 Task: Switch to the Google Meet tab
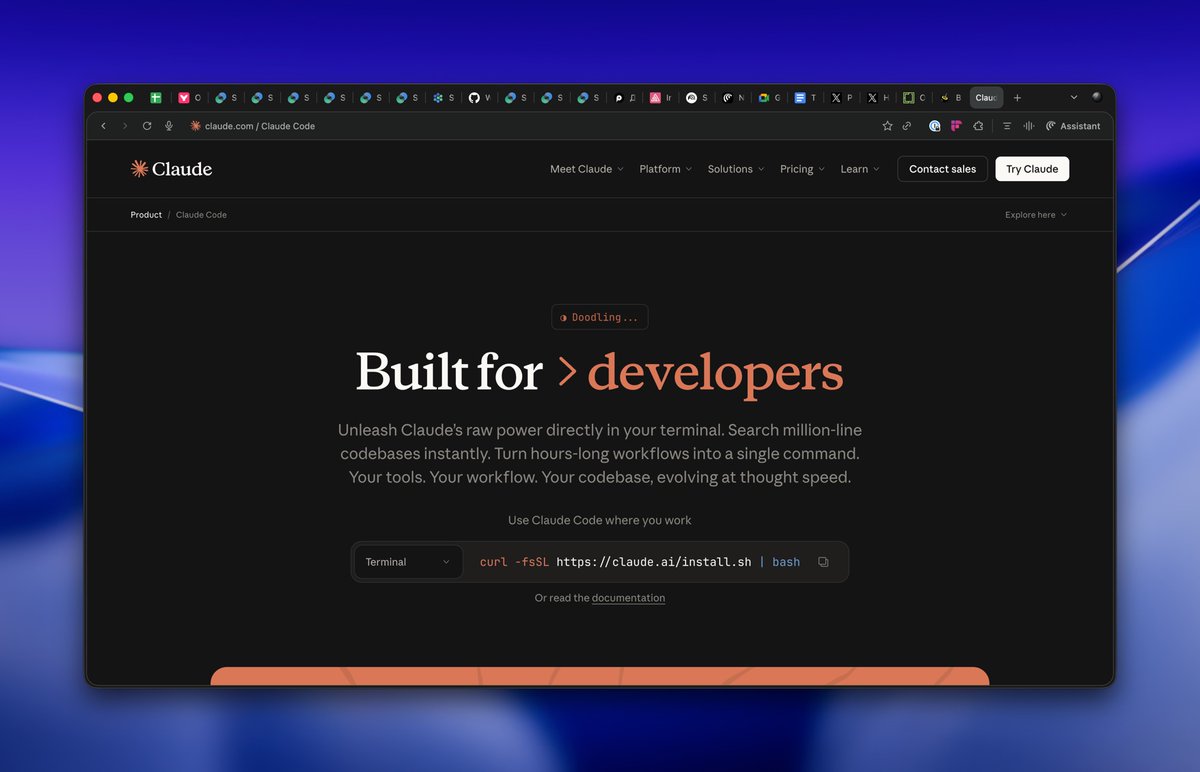[x=768, y=98]
